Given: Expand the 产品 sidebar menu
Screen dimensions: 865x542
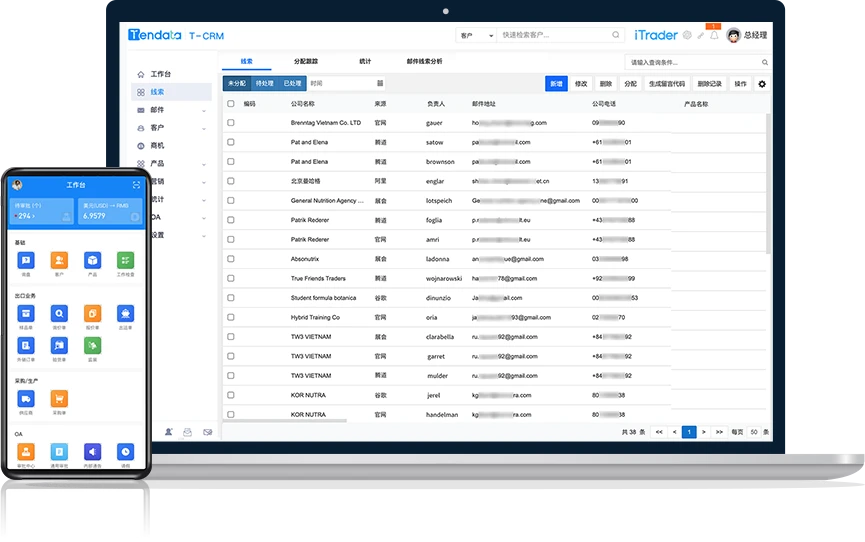Looking at the screenshot, I should pyautogui.click(x=204, y=164).
